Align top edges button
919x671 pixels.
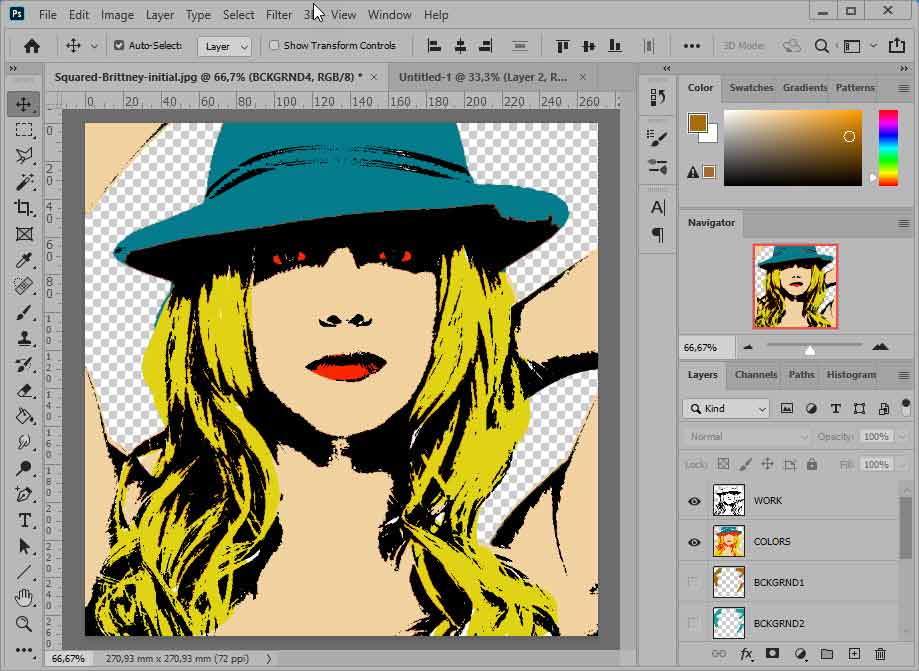(563, 46)
